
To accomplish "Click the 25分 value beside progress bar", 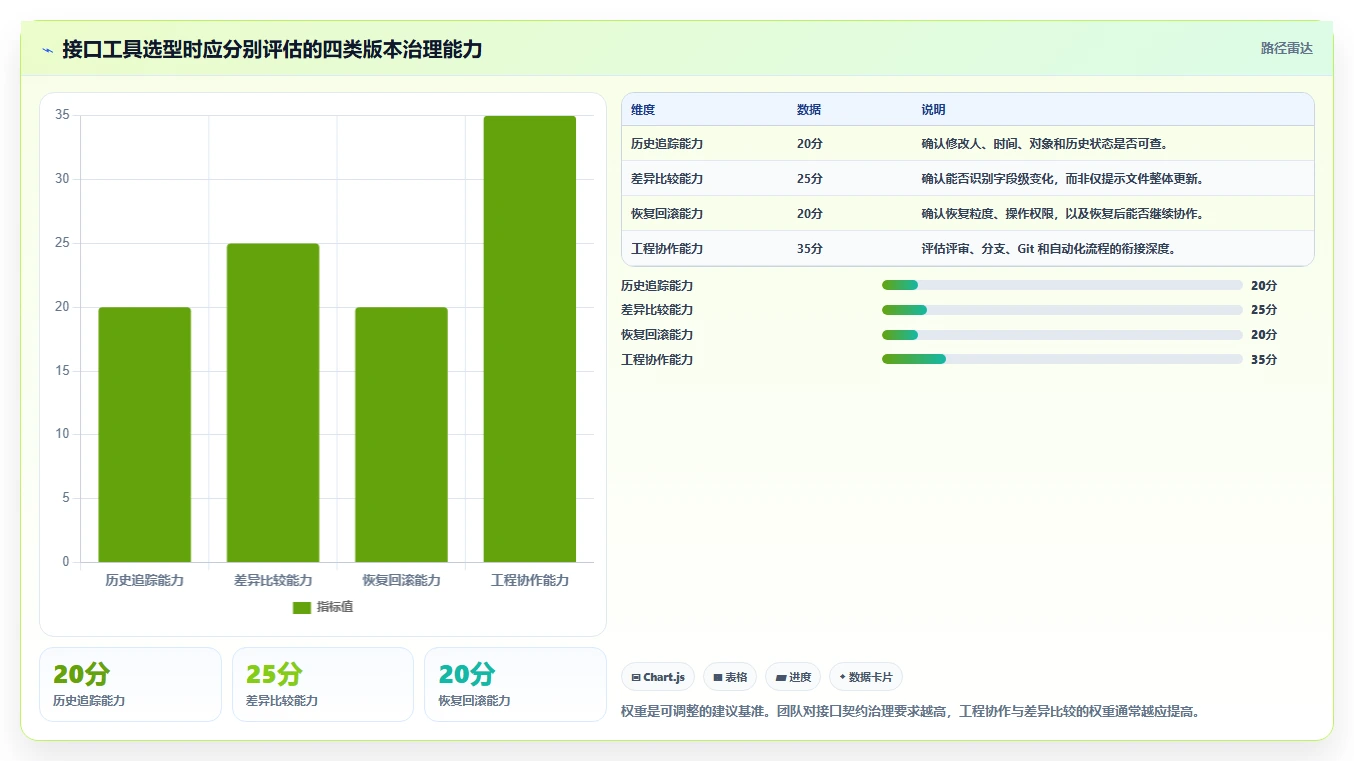I will click(x=1264, y=310).
